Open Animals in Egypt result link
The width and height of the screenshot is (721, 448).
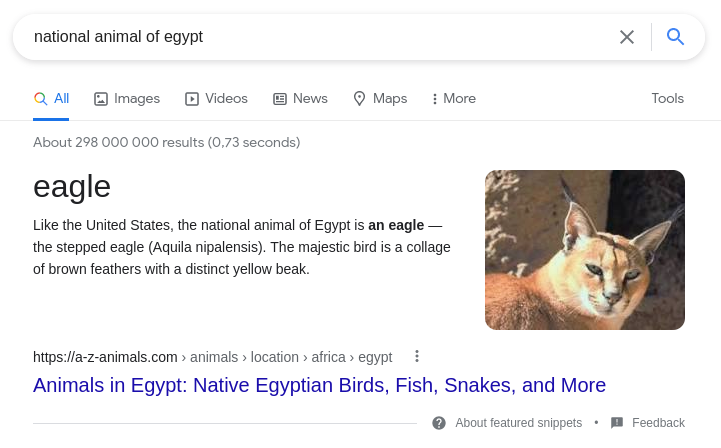(319, 385)
